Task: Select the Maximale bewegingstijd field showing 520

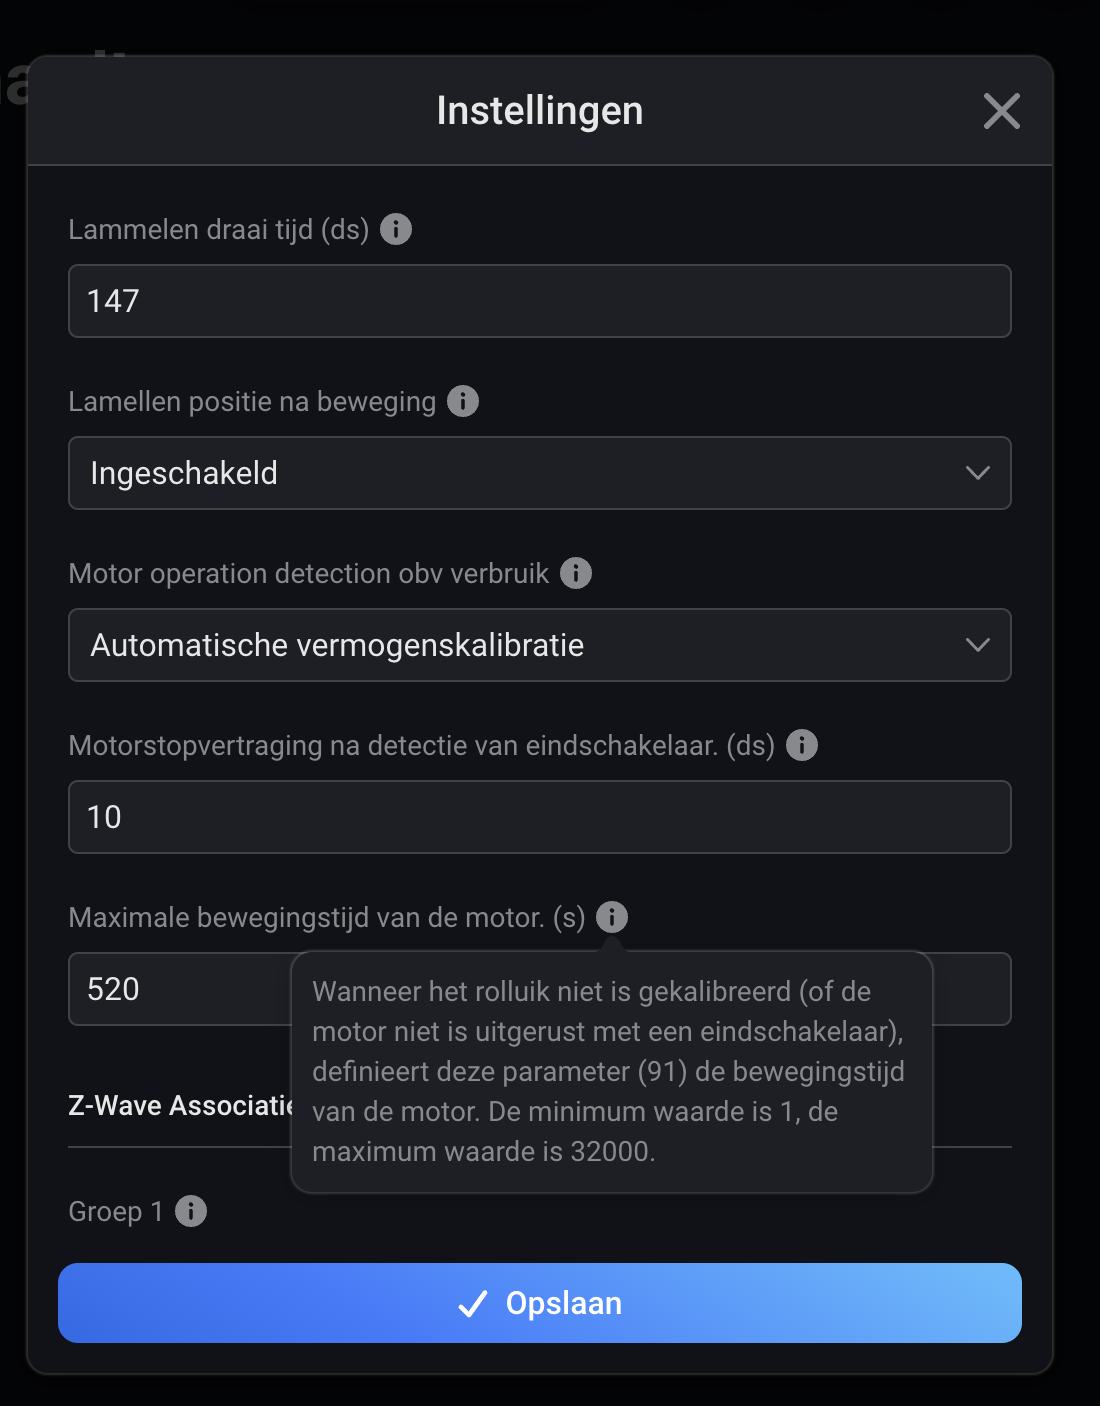Action: 180,989
